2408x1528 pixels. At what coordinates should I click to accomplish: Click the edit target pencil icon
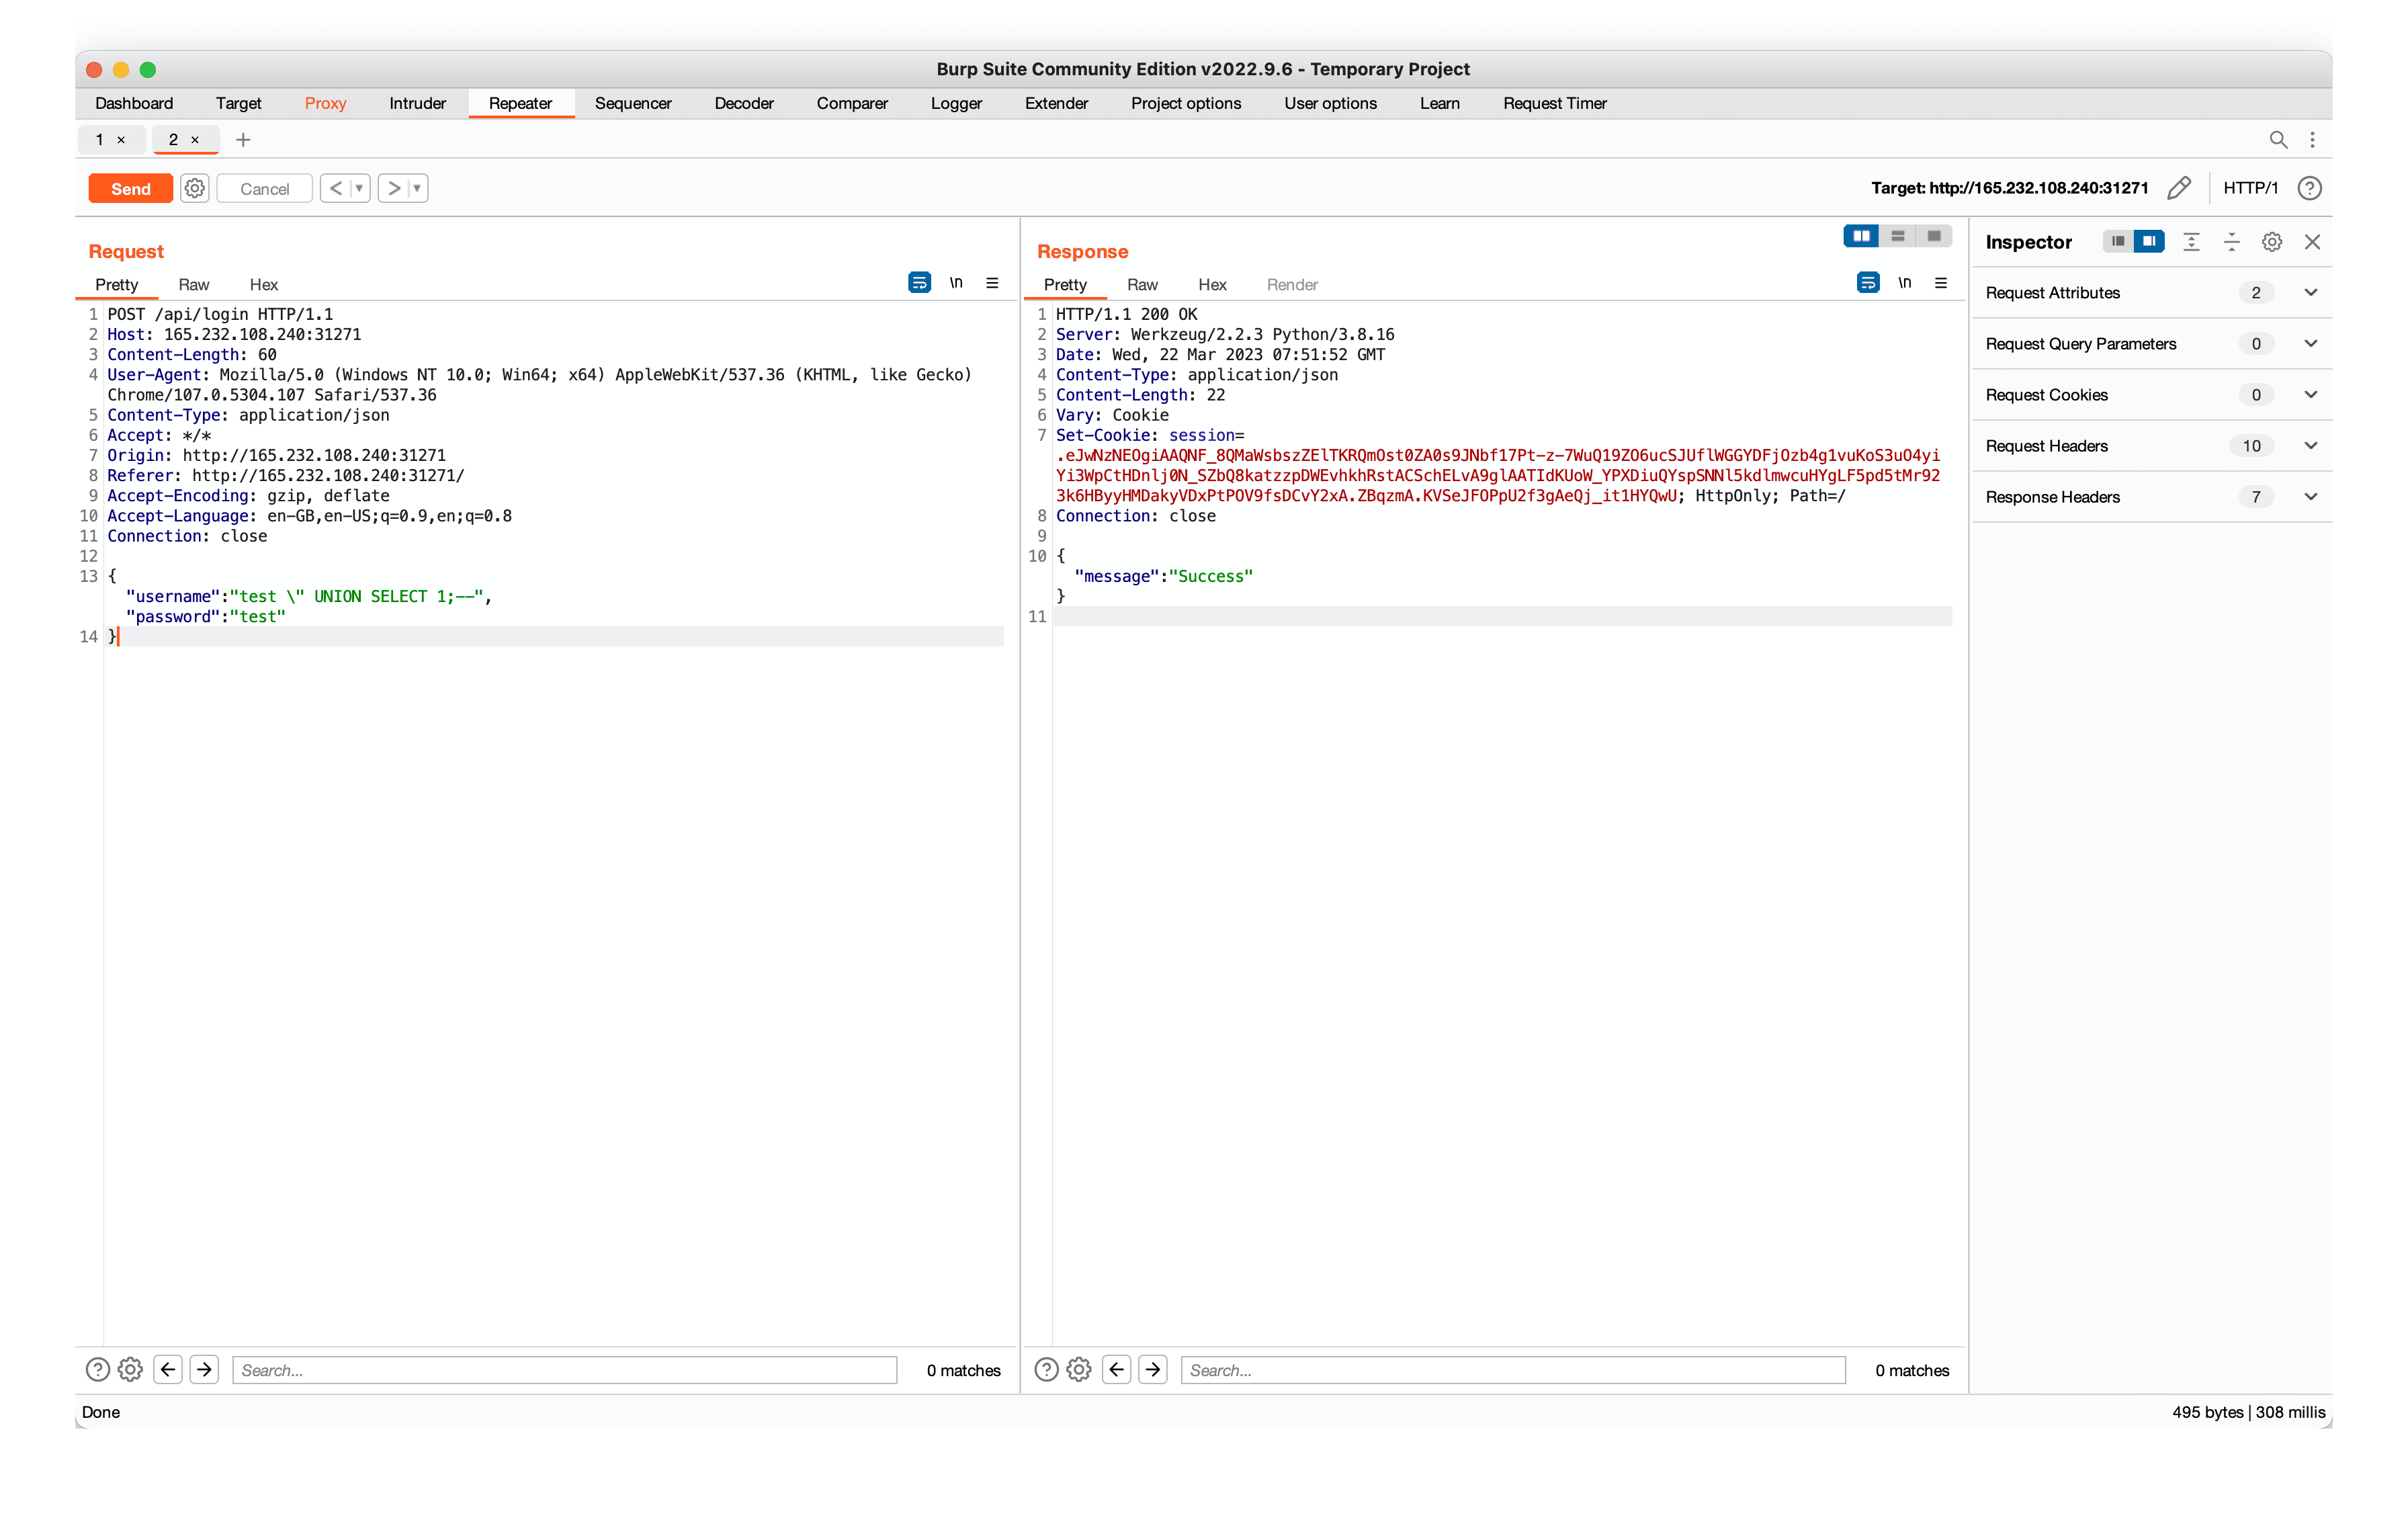tap(2179, 188)
